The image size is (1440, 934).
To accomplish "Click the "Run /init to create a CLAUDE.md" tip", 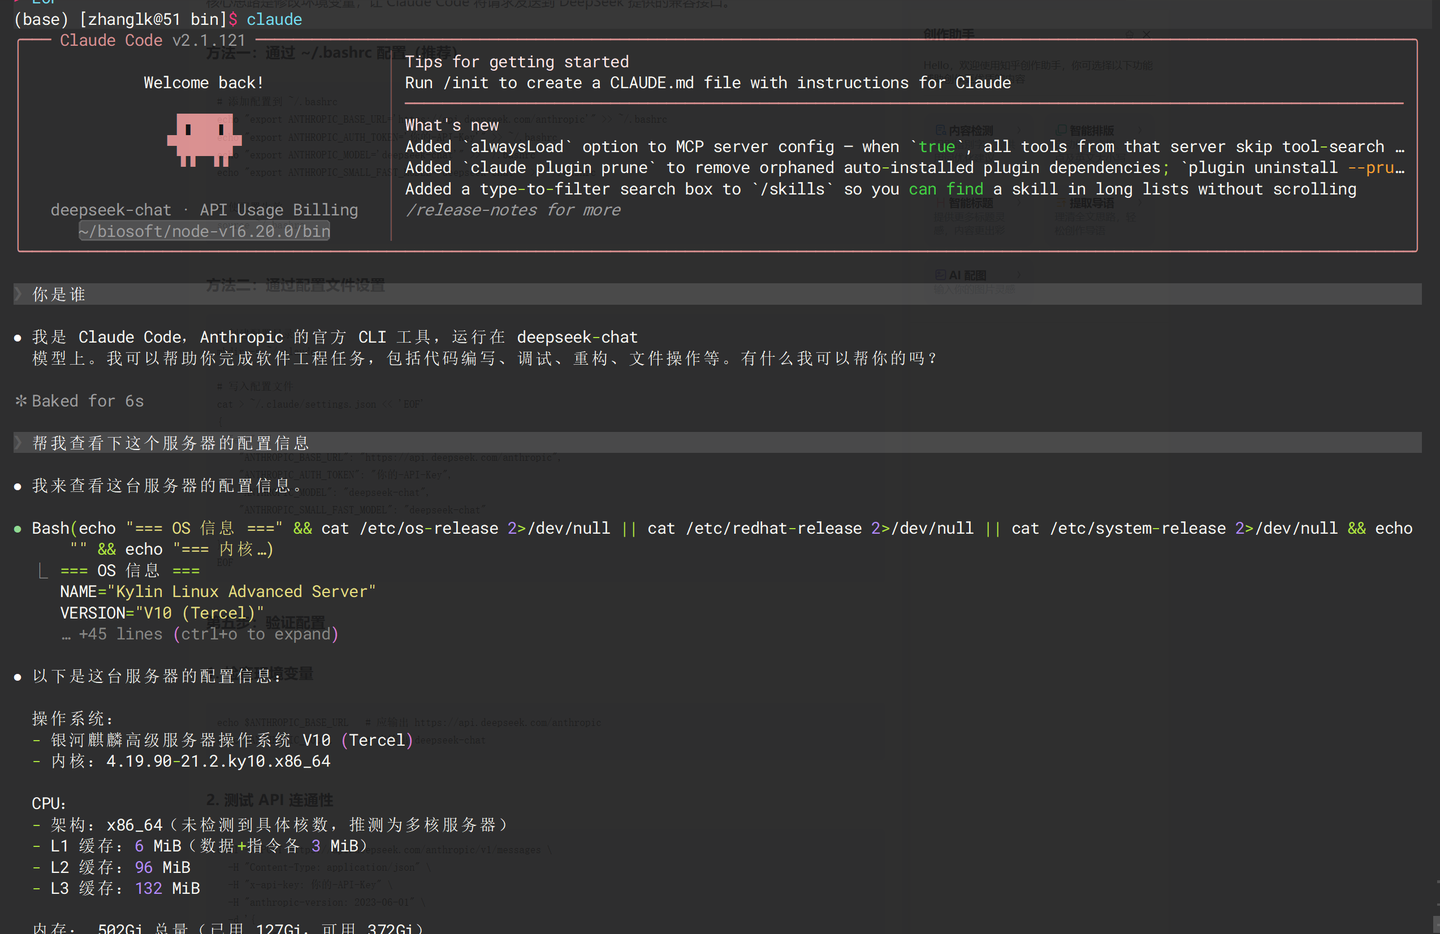I will pyautogui.click(x=708, y=83).
